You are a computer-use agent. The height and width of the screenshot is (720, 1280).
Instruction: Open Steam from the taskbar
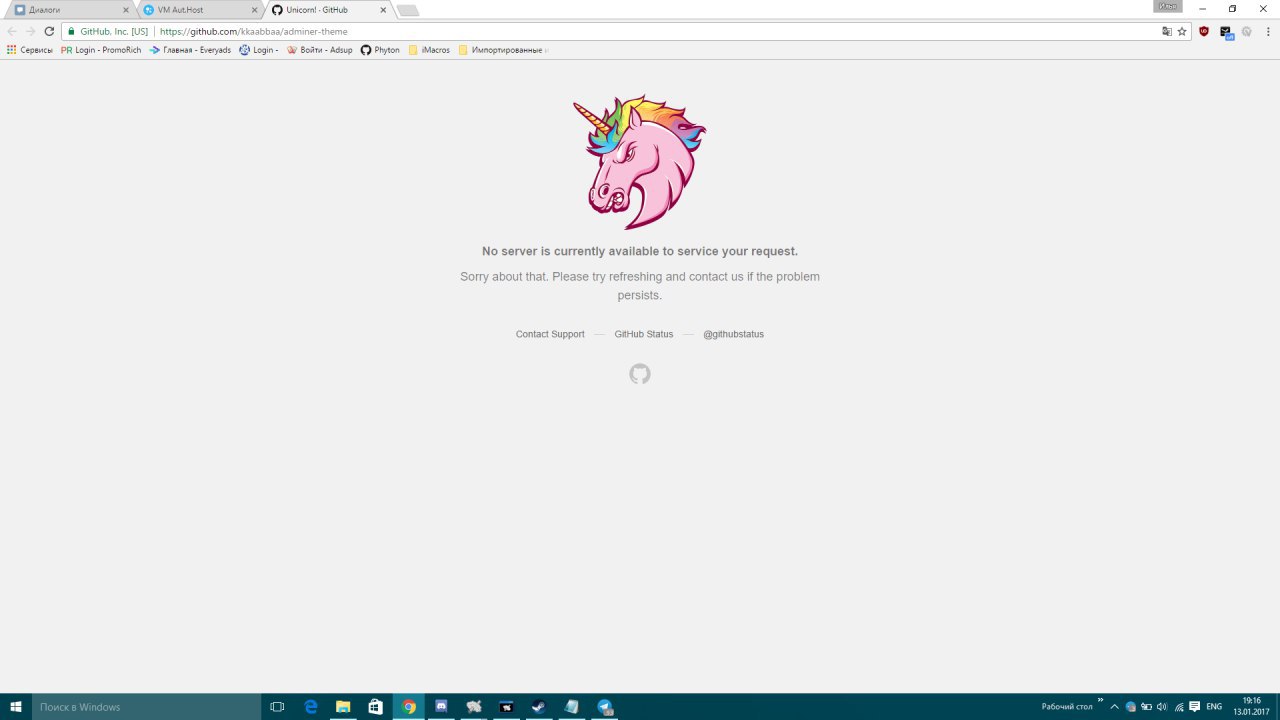click(x=539, y=706)
